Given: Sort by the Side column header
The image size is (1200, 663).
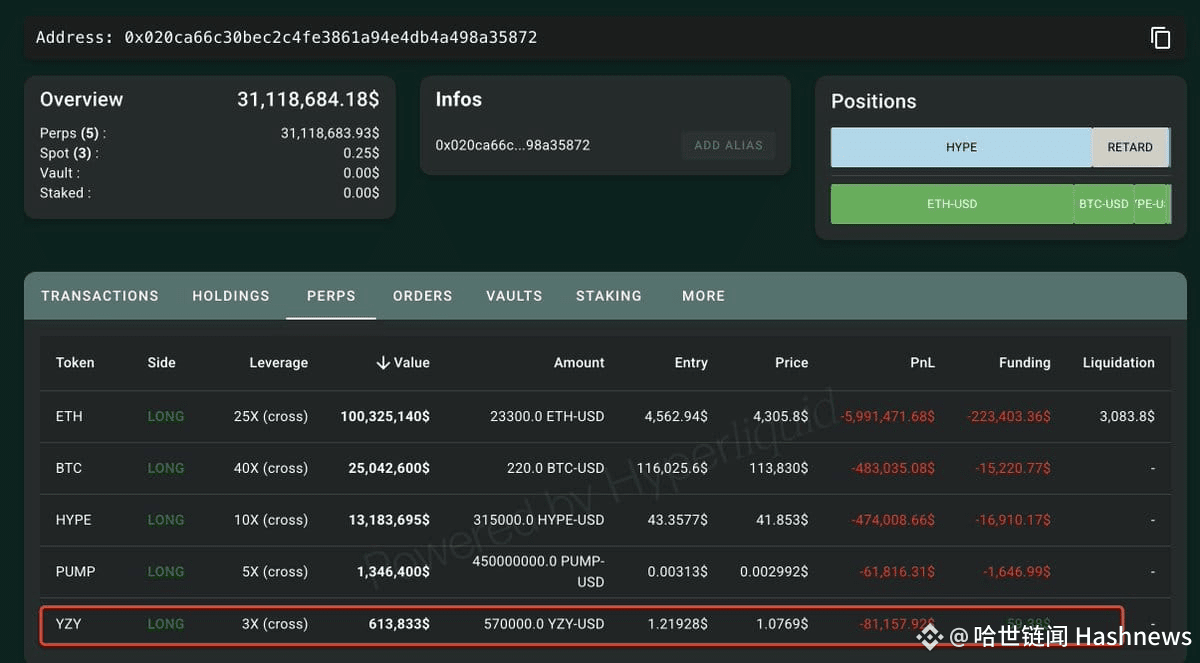Looking at the screenshot, I should (161, 363).
